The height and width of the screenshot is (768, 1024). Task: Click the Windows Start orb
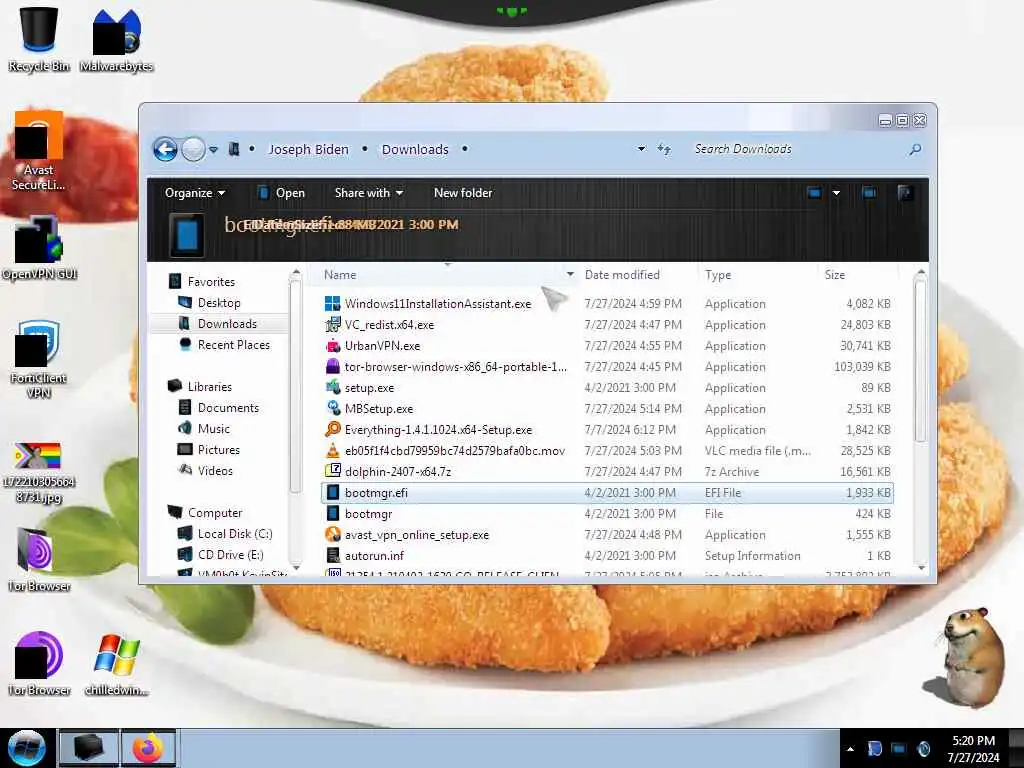pos(26,748)
